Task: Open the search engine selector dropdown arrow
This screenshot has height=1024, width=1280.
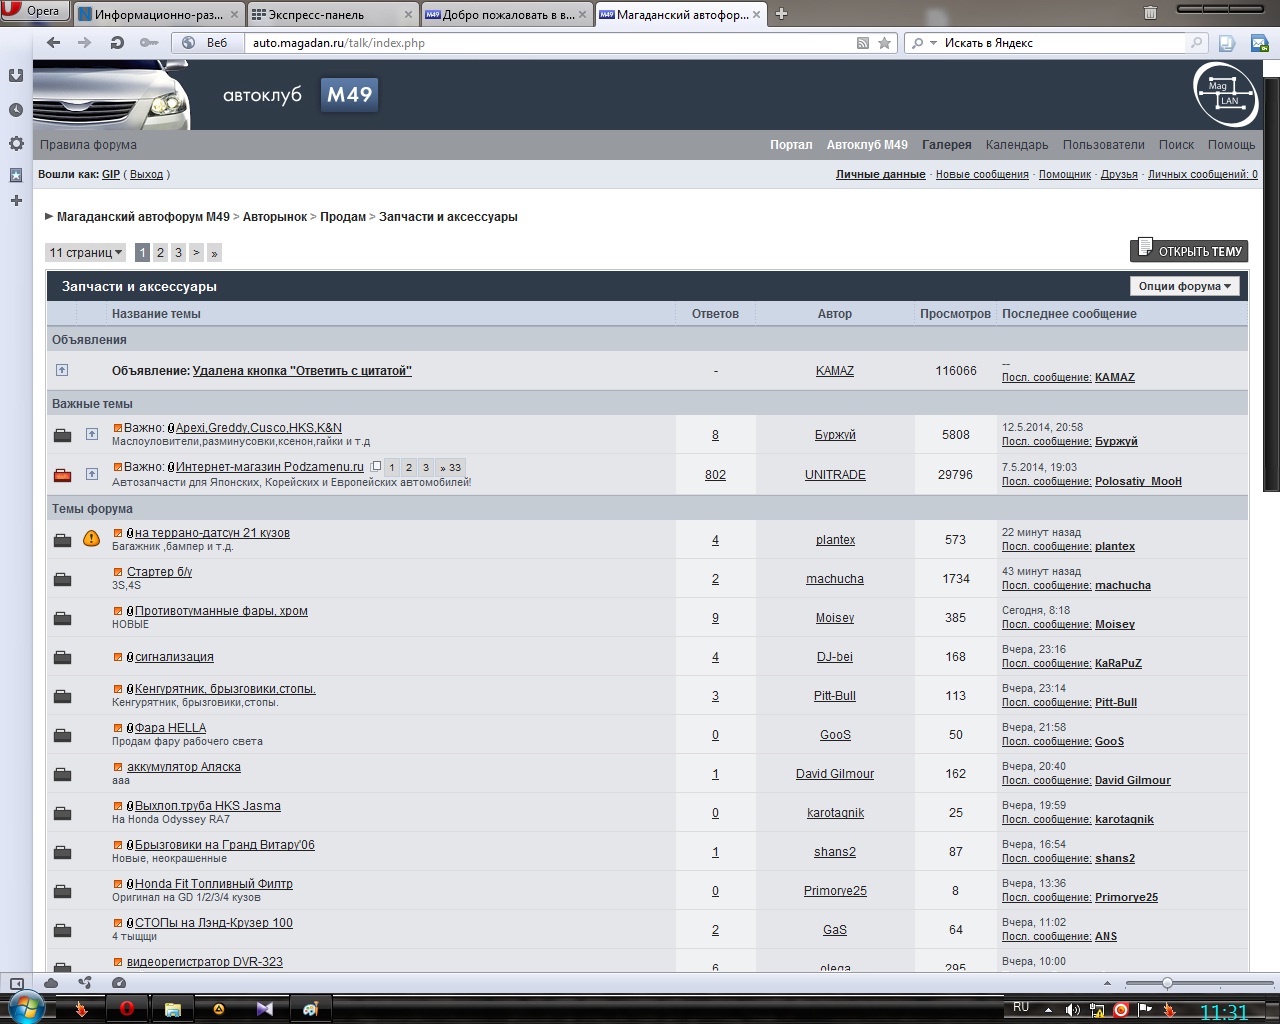Action: (x=933, y=43)
